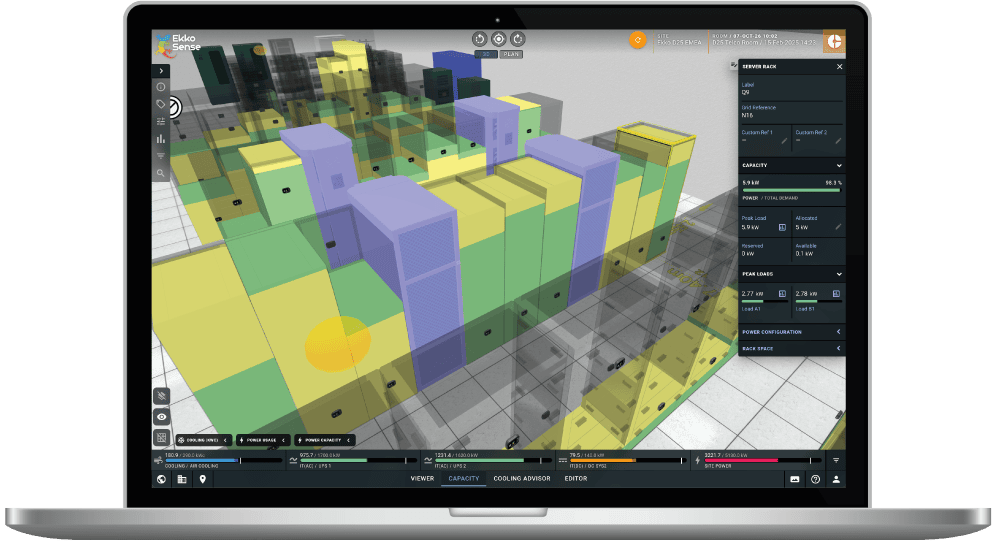Expand the RACK SPACE section
The height and width of the screenshot is (546, 1000).
(791, 348)
